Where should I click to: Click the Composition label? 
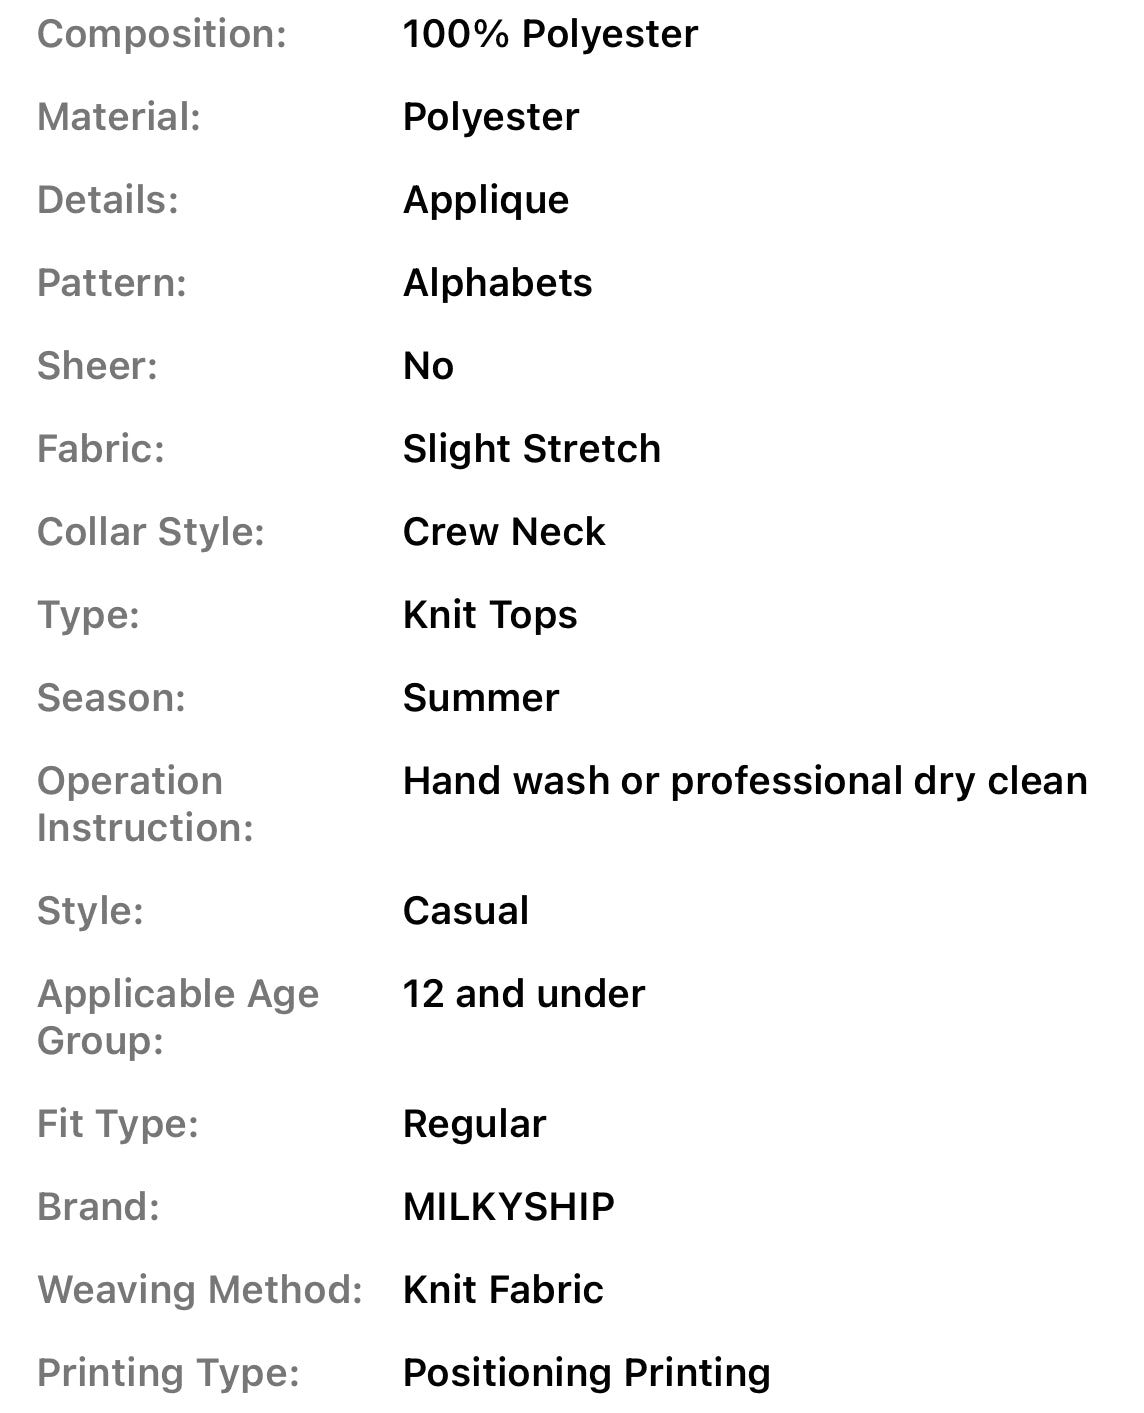tap(162, 34)
